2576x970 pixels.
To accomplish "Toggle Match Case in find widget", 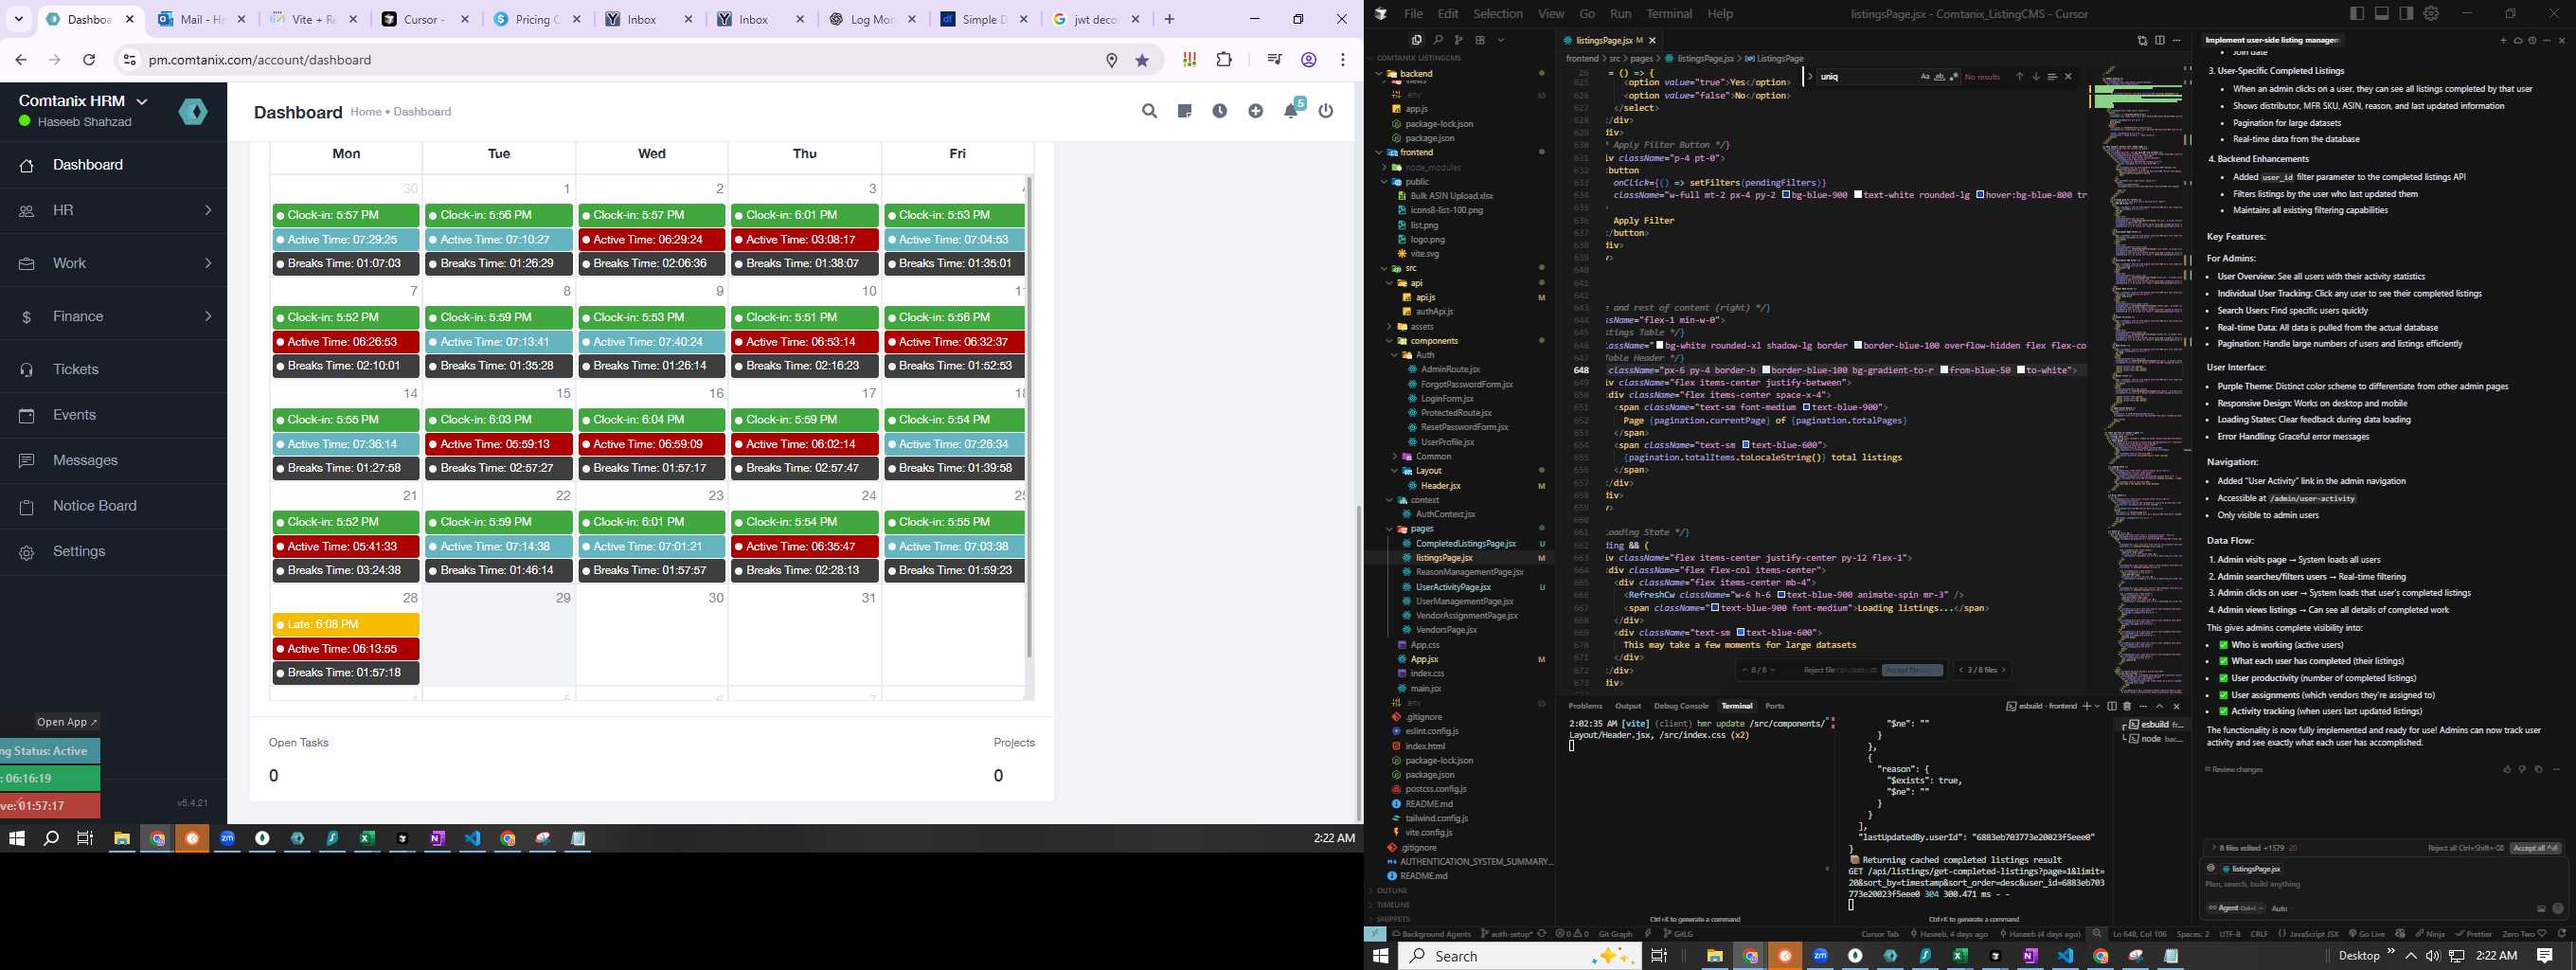I will point(1925,76).
